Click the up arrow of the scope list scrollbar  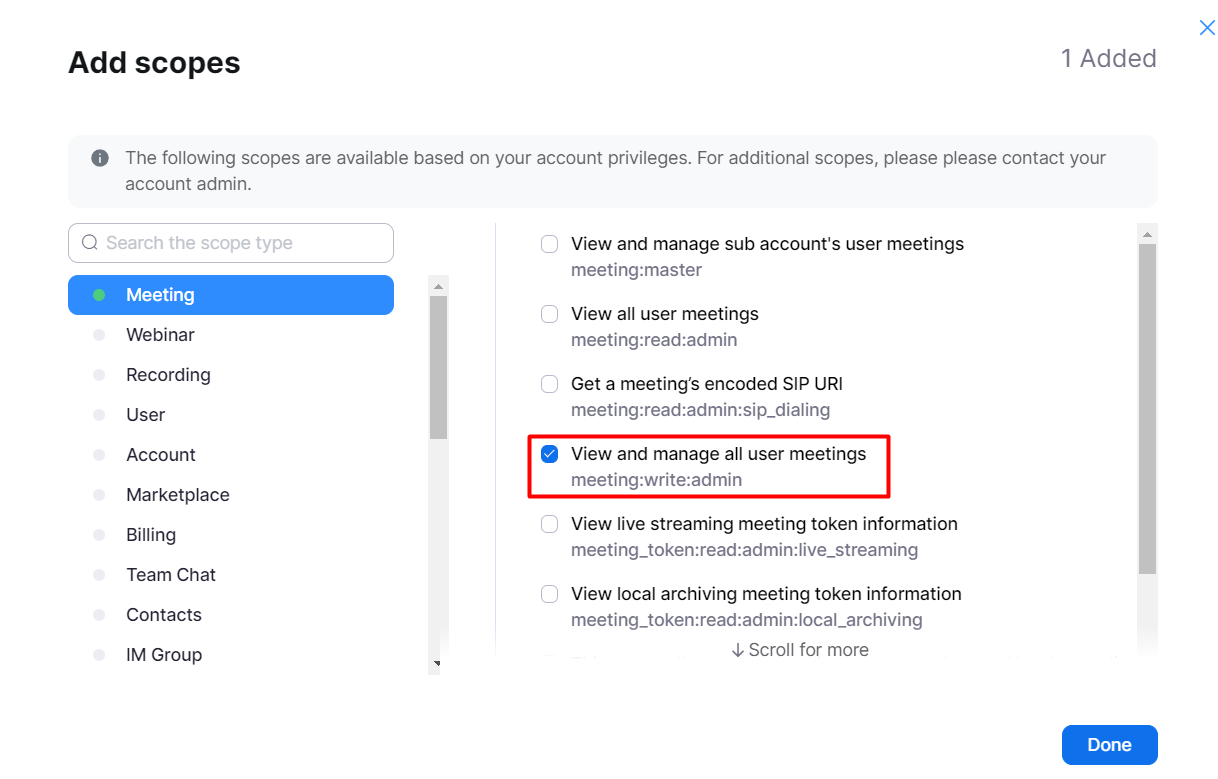coord(1147,234)
